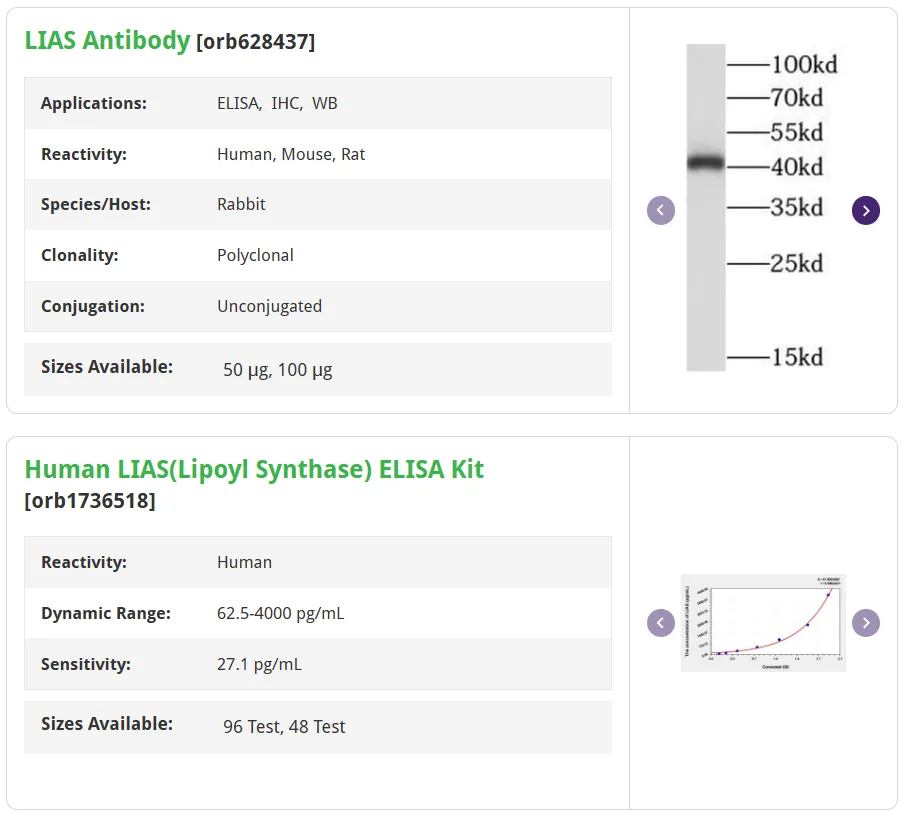Click the 50 µg, 100 µg sizes value
This screenshot has width=905, height=818.
278,370
